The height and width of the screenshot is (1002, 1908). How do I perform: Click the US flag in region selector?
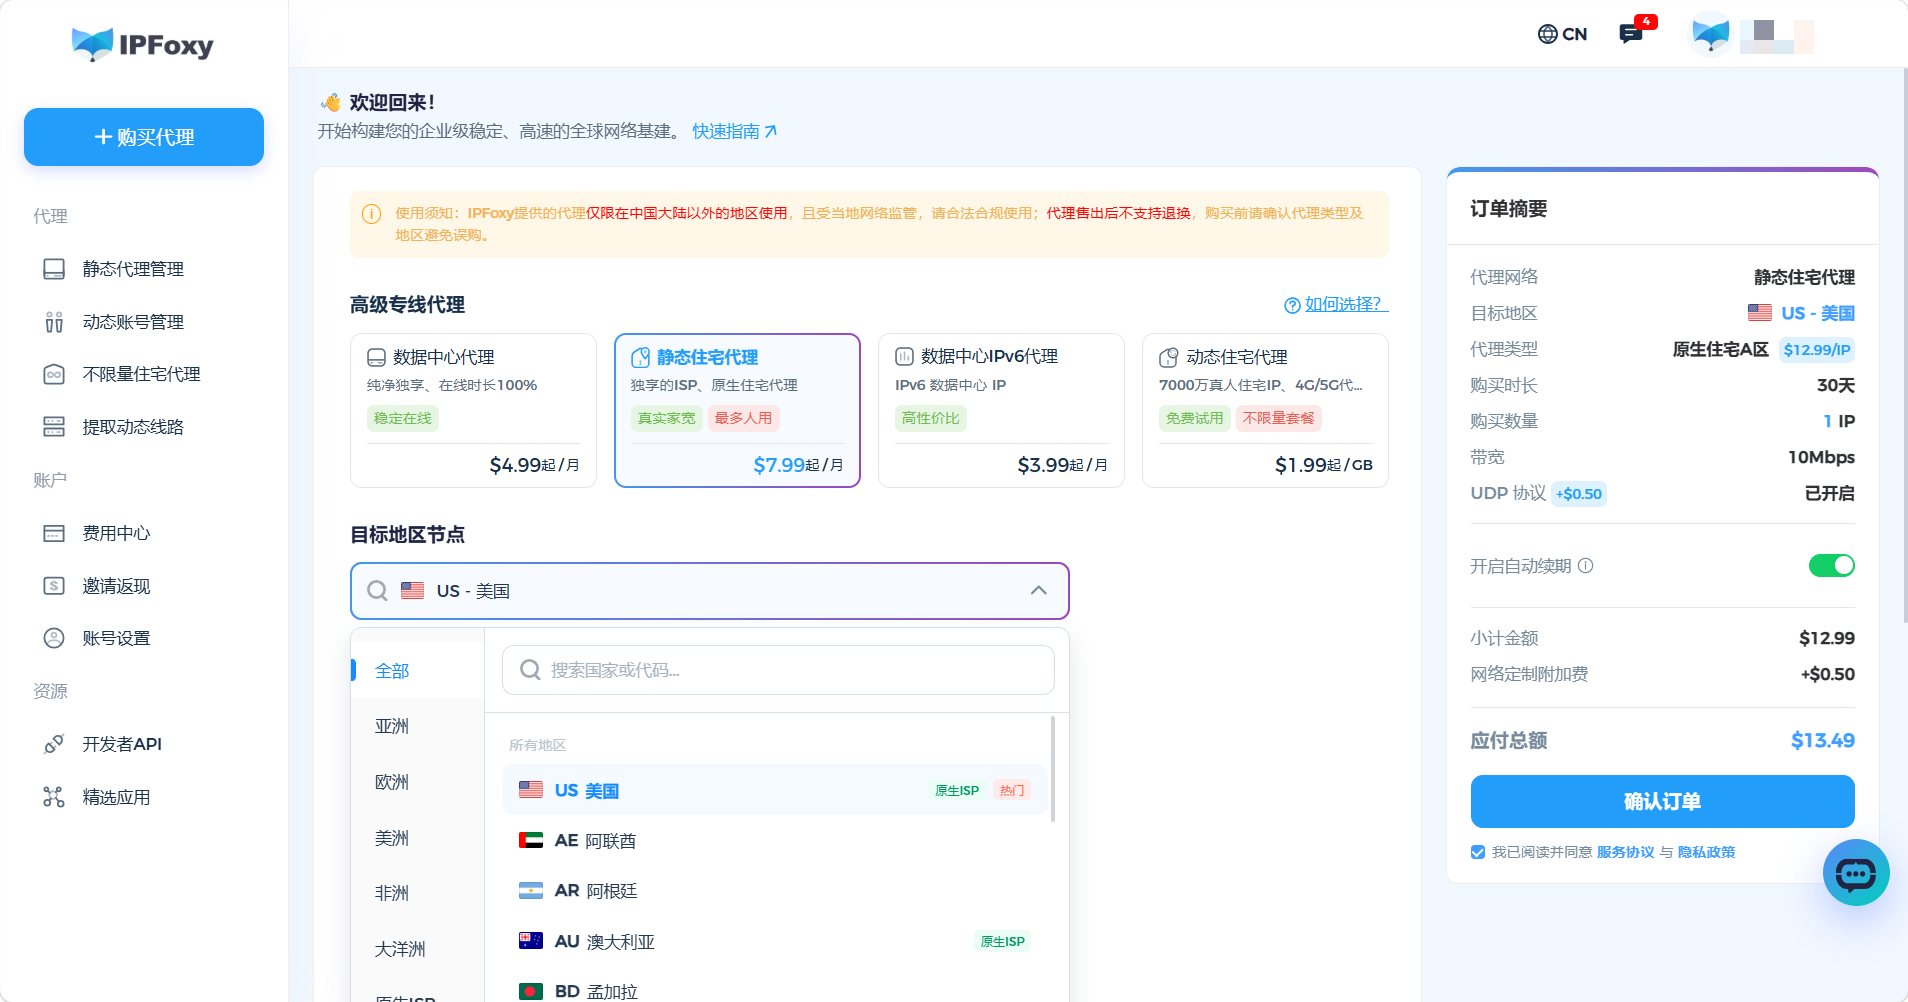[x=412, y=591]
